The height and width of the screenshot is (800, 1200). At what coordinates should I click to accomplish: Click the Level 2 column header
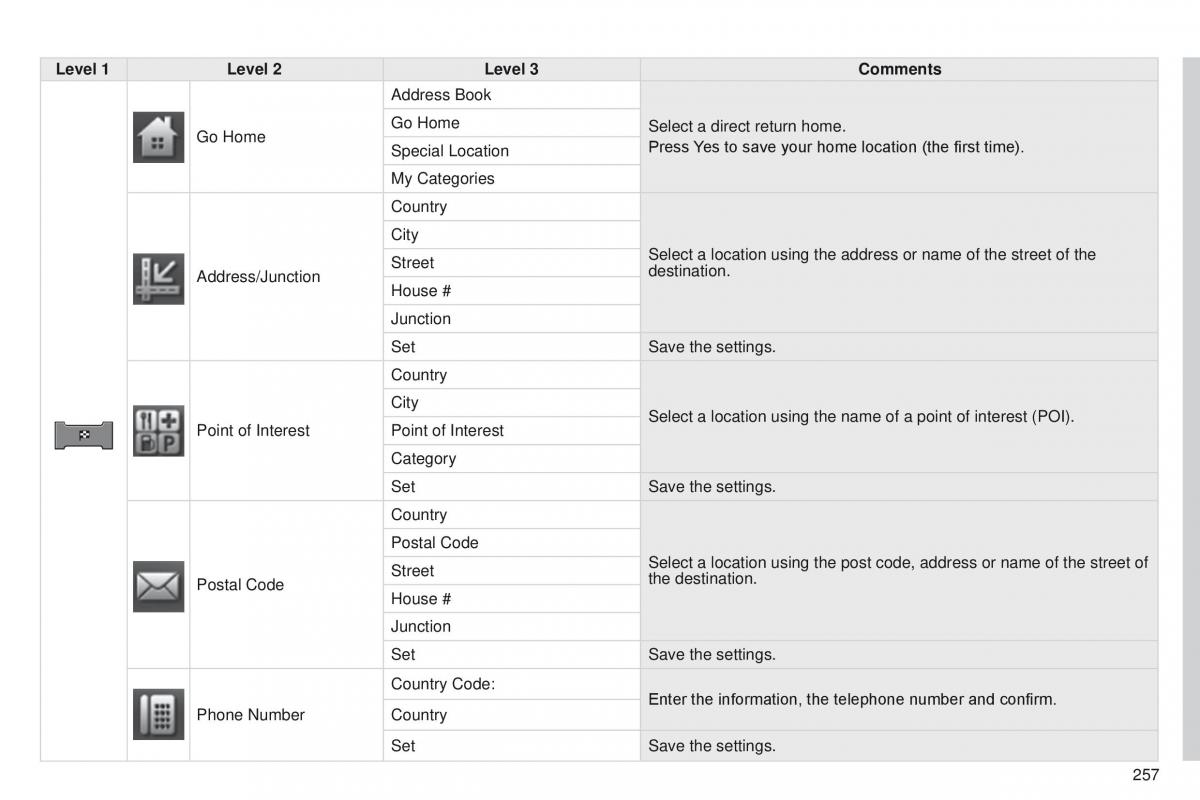pyautogui.click(x=254, y=69)
